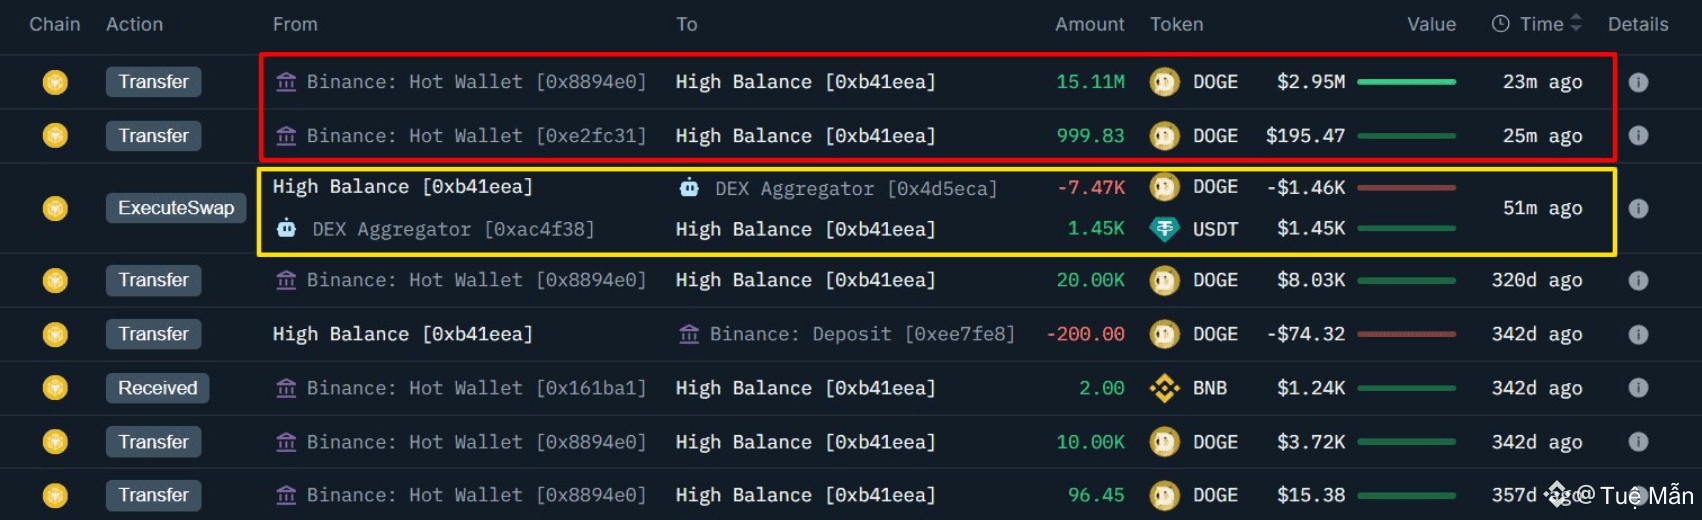This screenshot has height=520, width=1702.
Task: Click the ExecuteSwap action badge
Action: click(x=176, y=208)
